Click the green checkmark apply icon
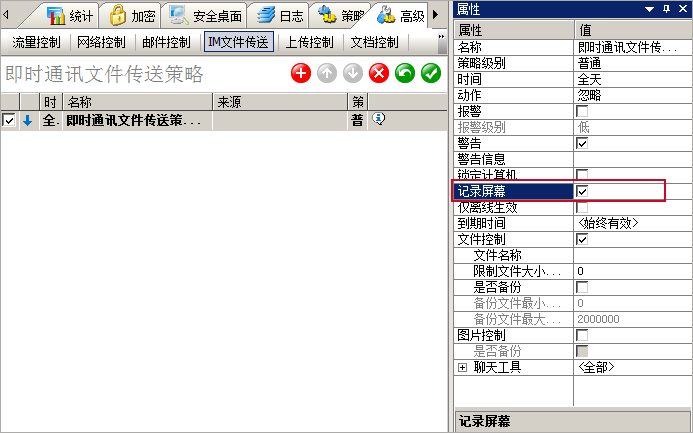 click(x=431, y=73)
